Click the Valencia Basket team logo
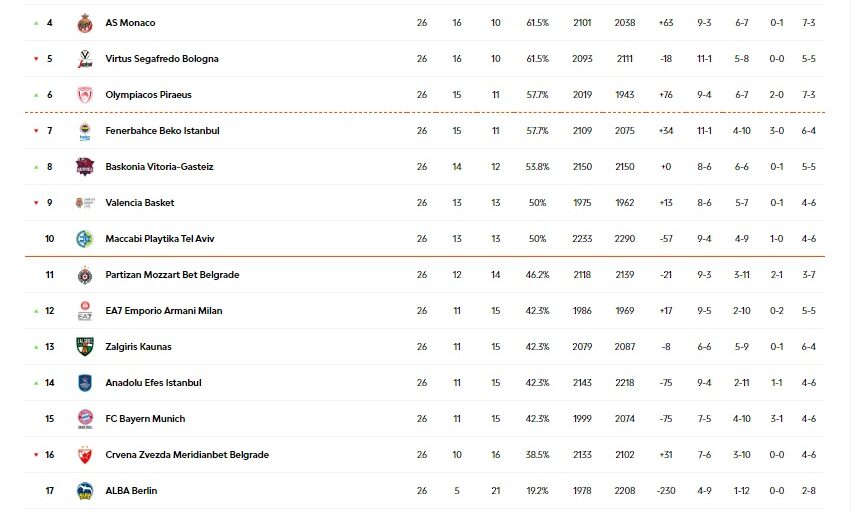The height and width of the screenshot is (513, 851). click(85, 203)
